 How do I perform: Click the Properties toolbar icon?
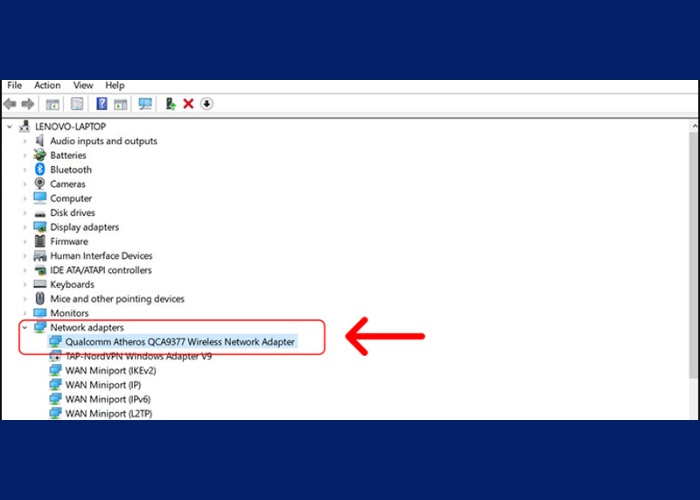77,104
